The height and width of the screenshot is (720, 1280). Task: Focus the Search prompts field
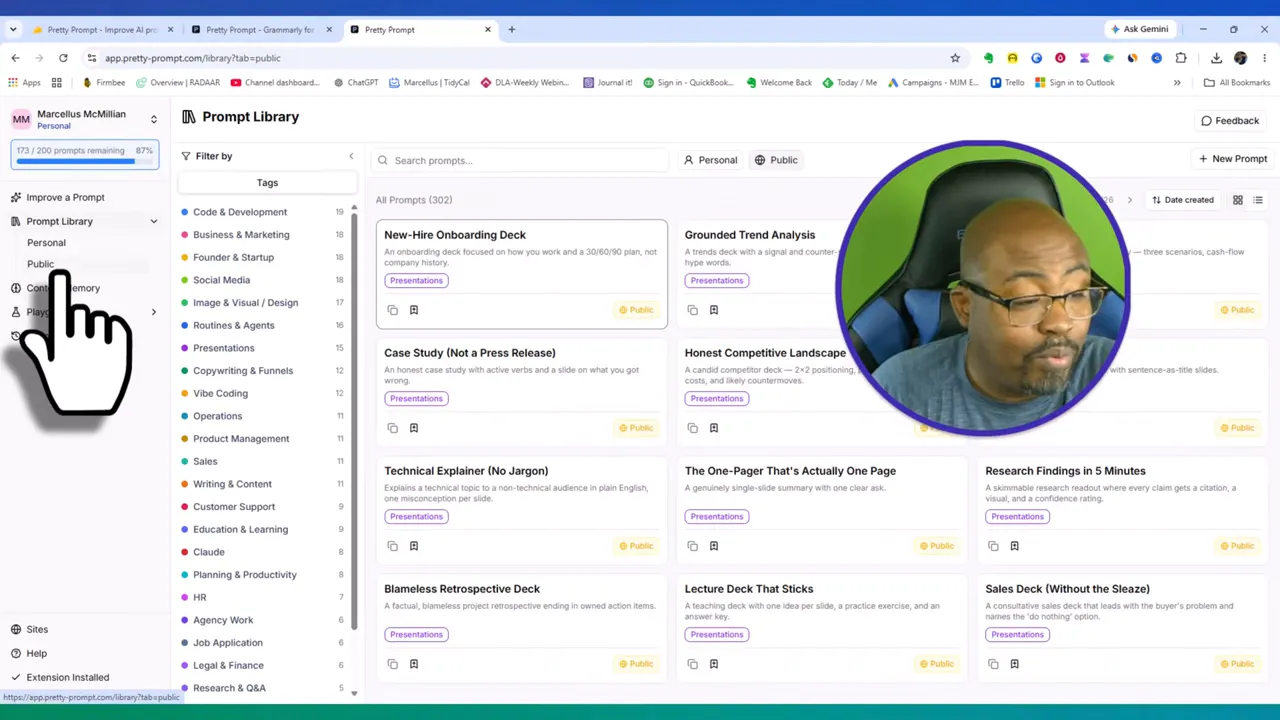[x=521, y=160]
